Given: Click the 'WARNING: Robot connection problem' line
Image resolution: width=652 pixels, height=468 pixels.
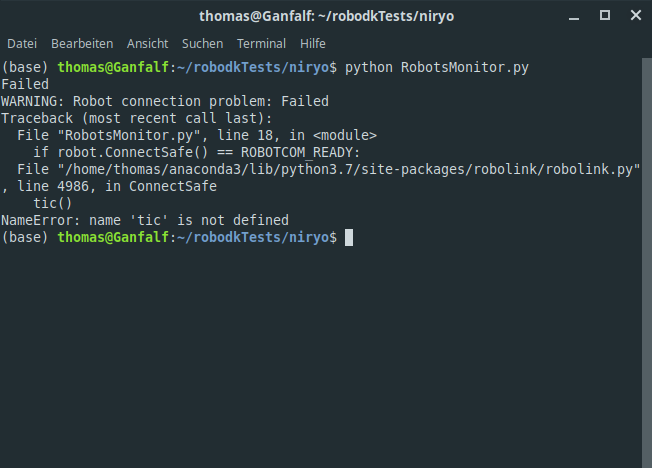Looking at the screenshot, I should click(x=165, y=101).
